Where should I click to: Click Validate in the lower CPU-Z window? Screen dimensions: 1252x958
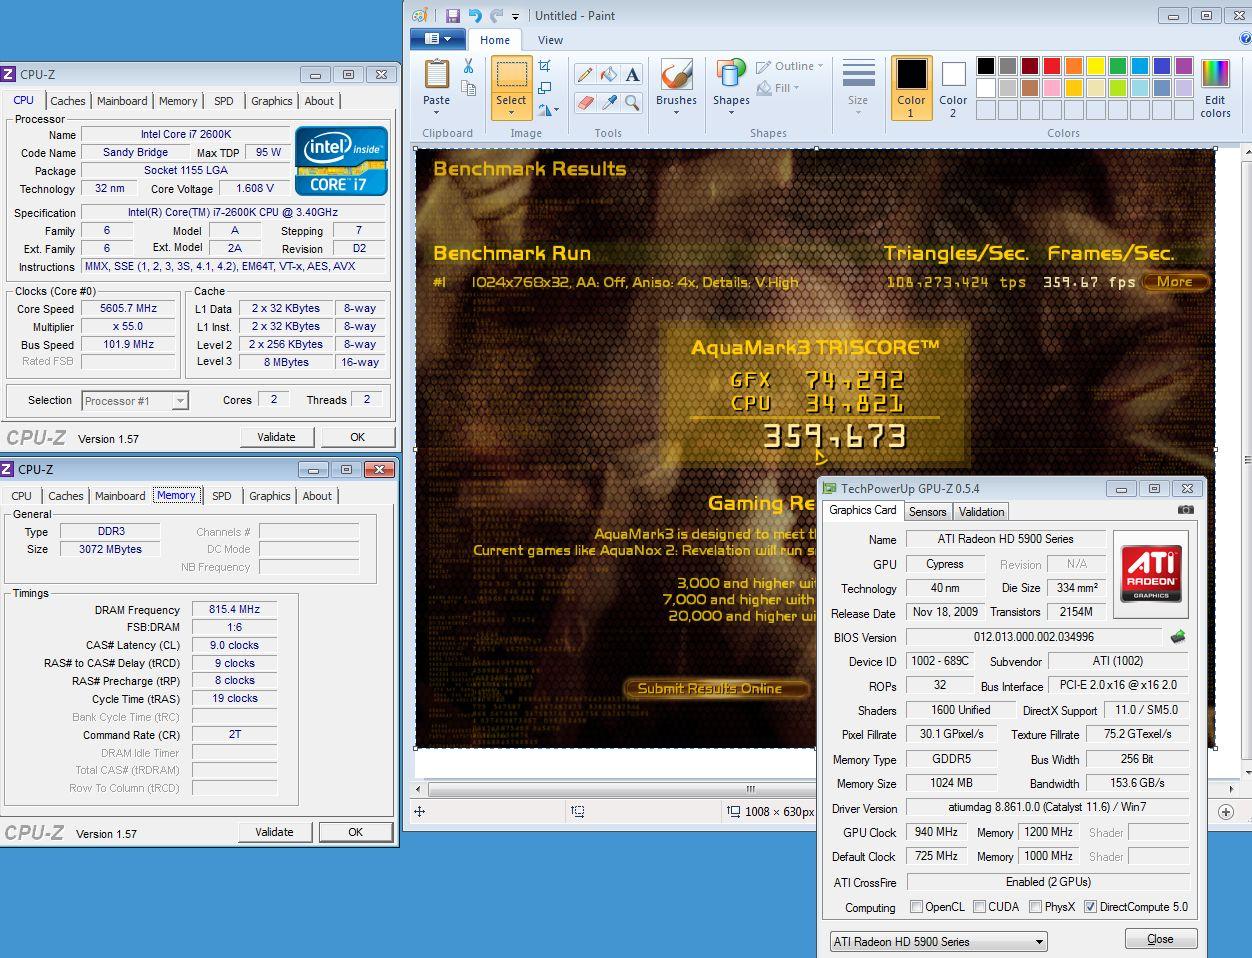[274, 832]
